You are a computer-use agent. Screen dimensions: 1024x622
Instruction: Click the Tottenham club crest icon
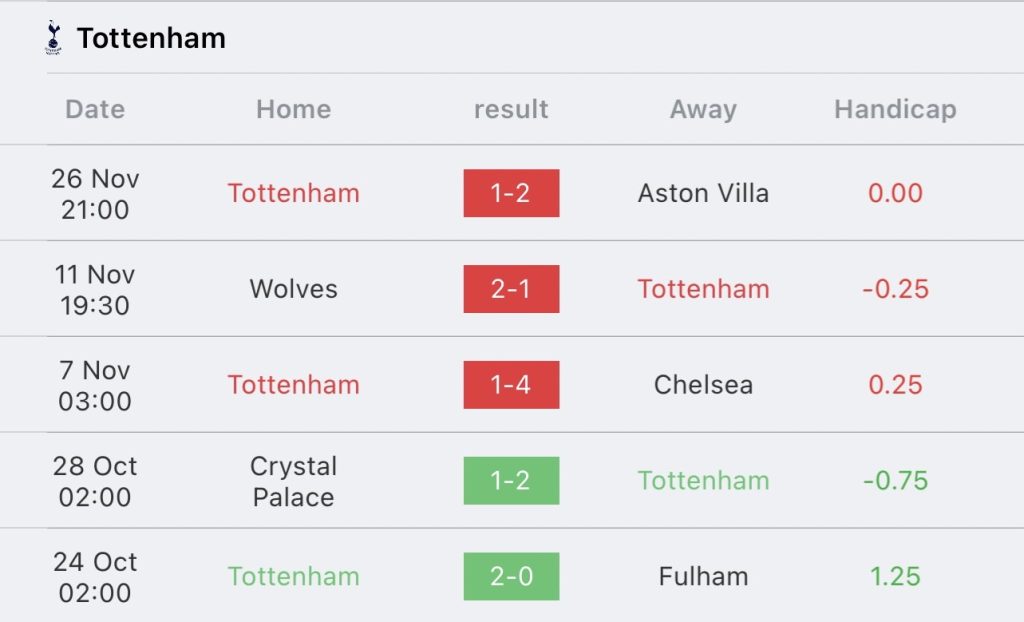pos(54,38)
